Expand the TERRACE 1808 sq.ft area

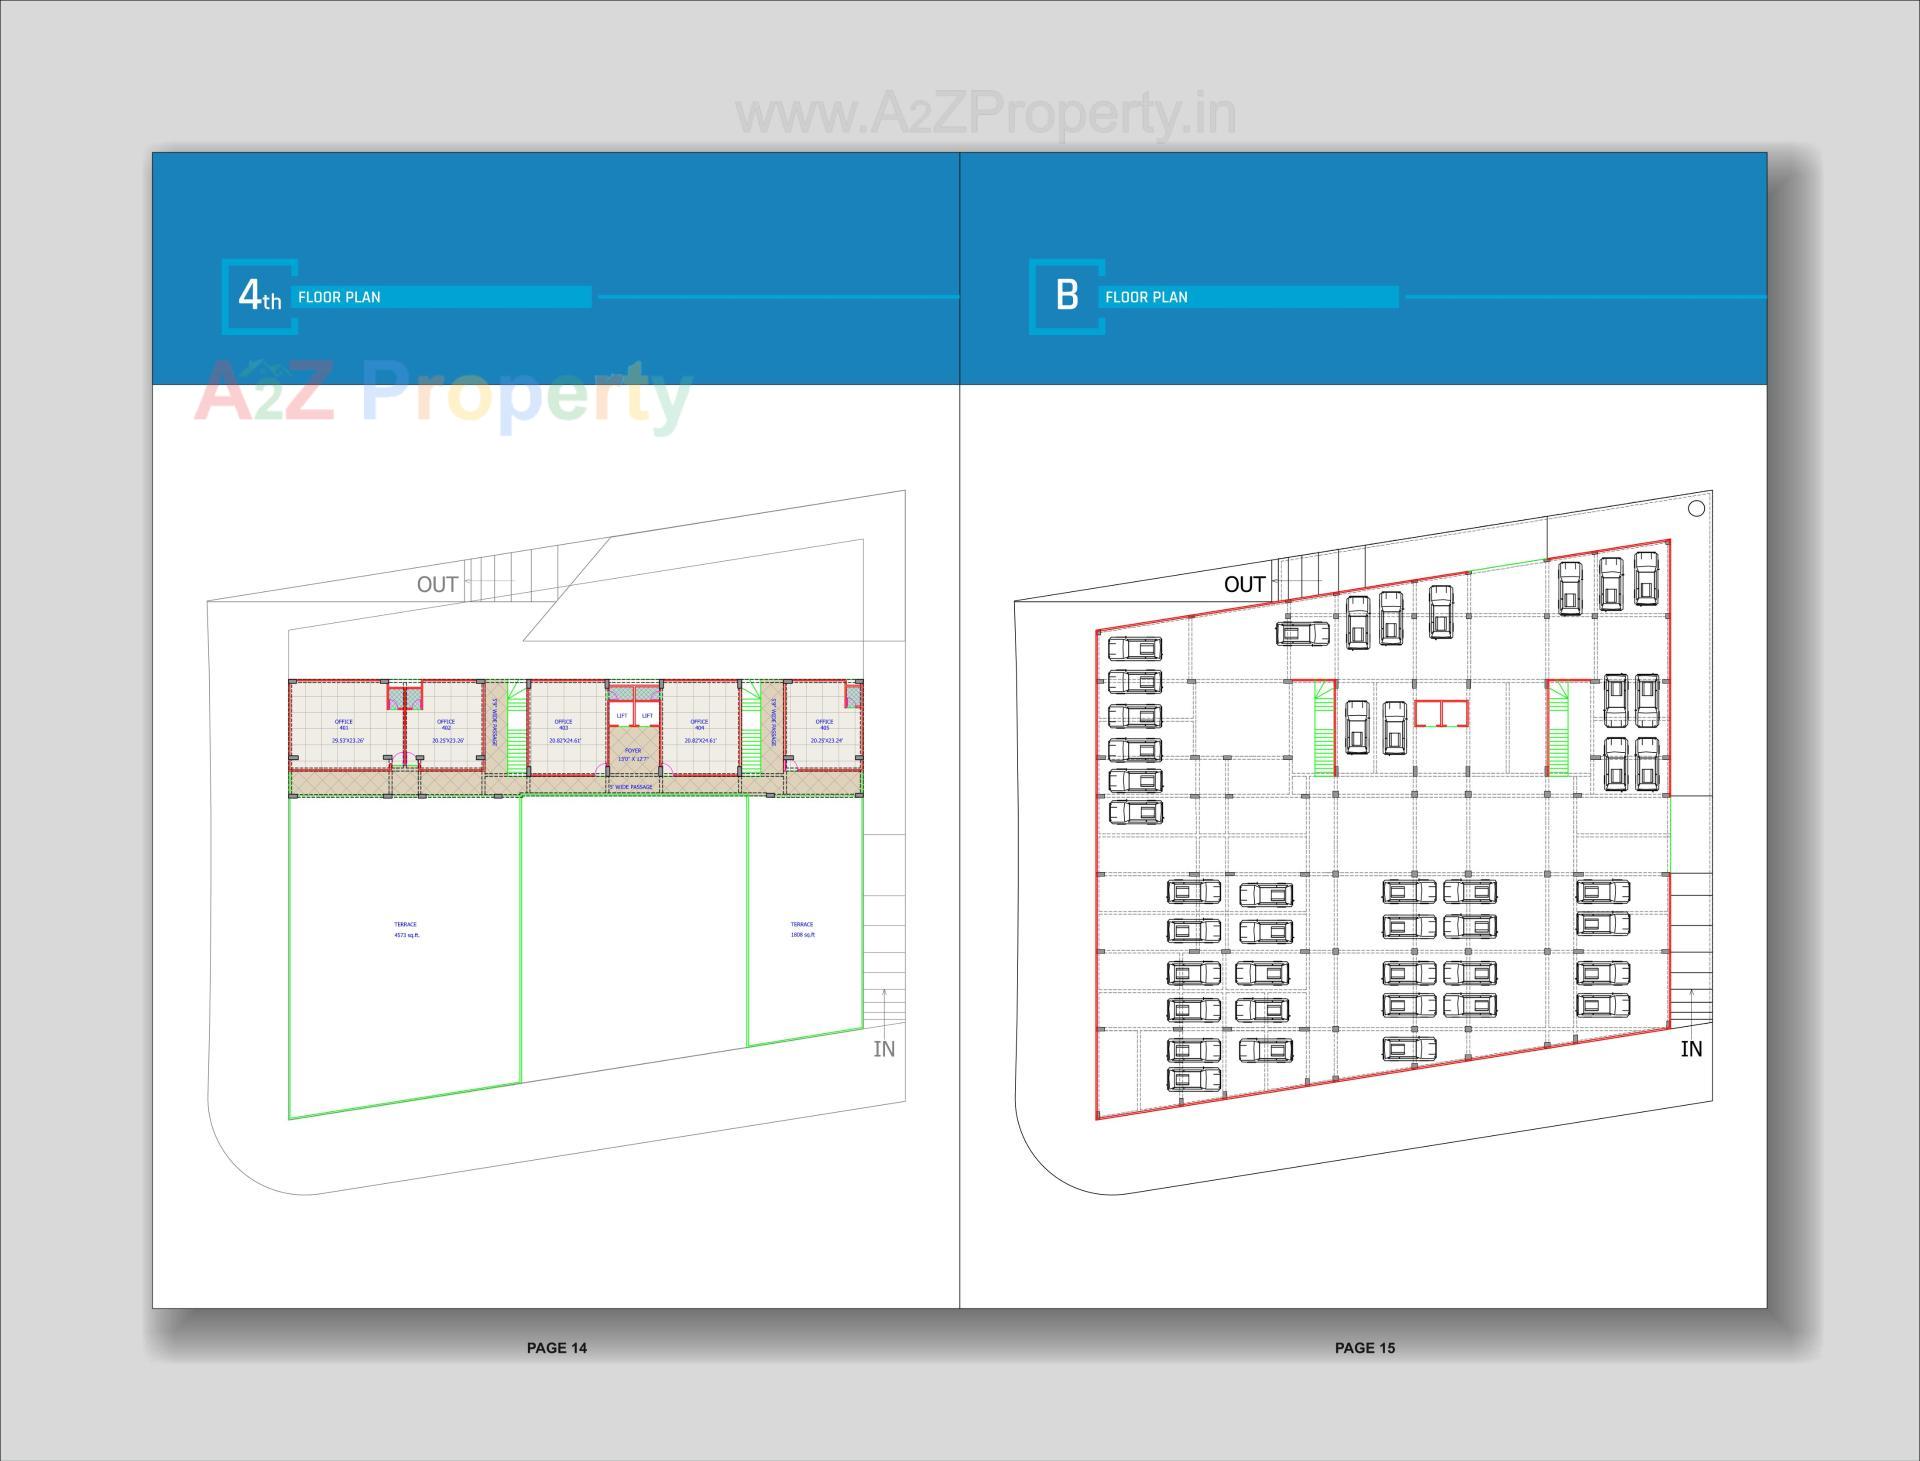[805, 928]
